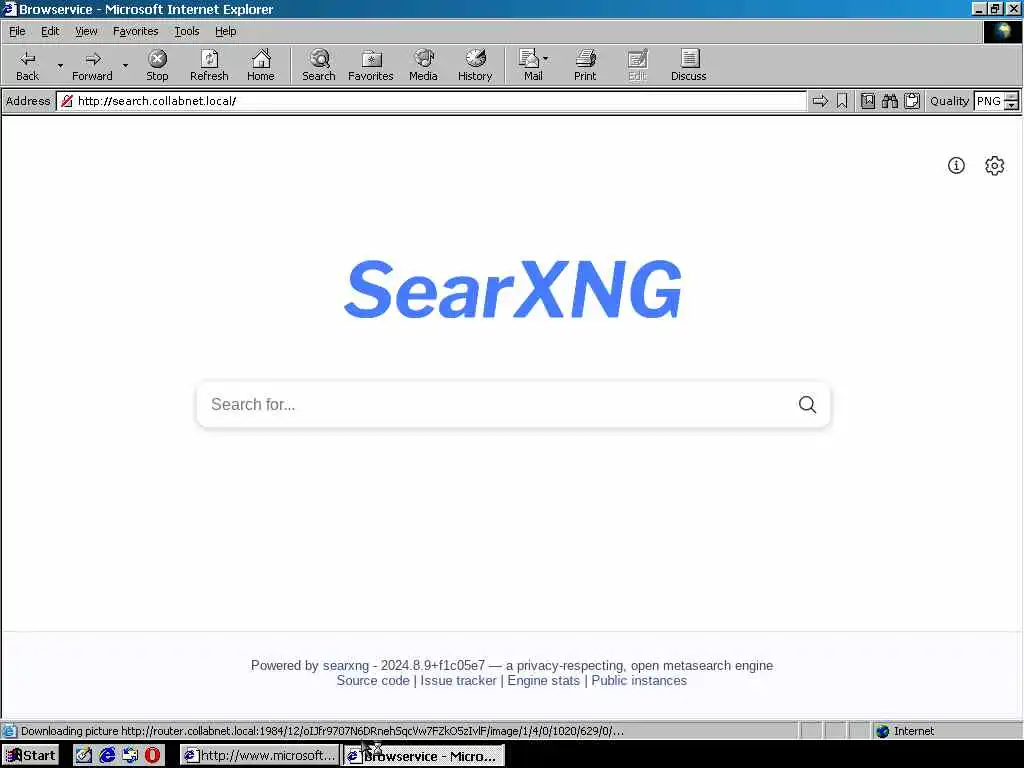Click the clipboard icon near the Quality box

[912, 101]
